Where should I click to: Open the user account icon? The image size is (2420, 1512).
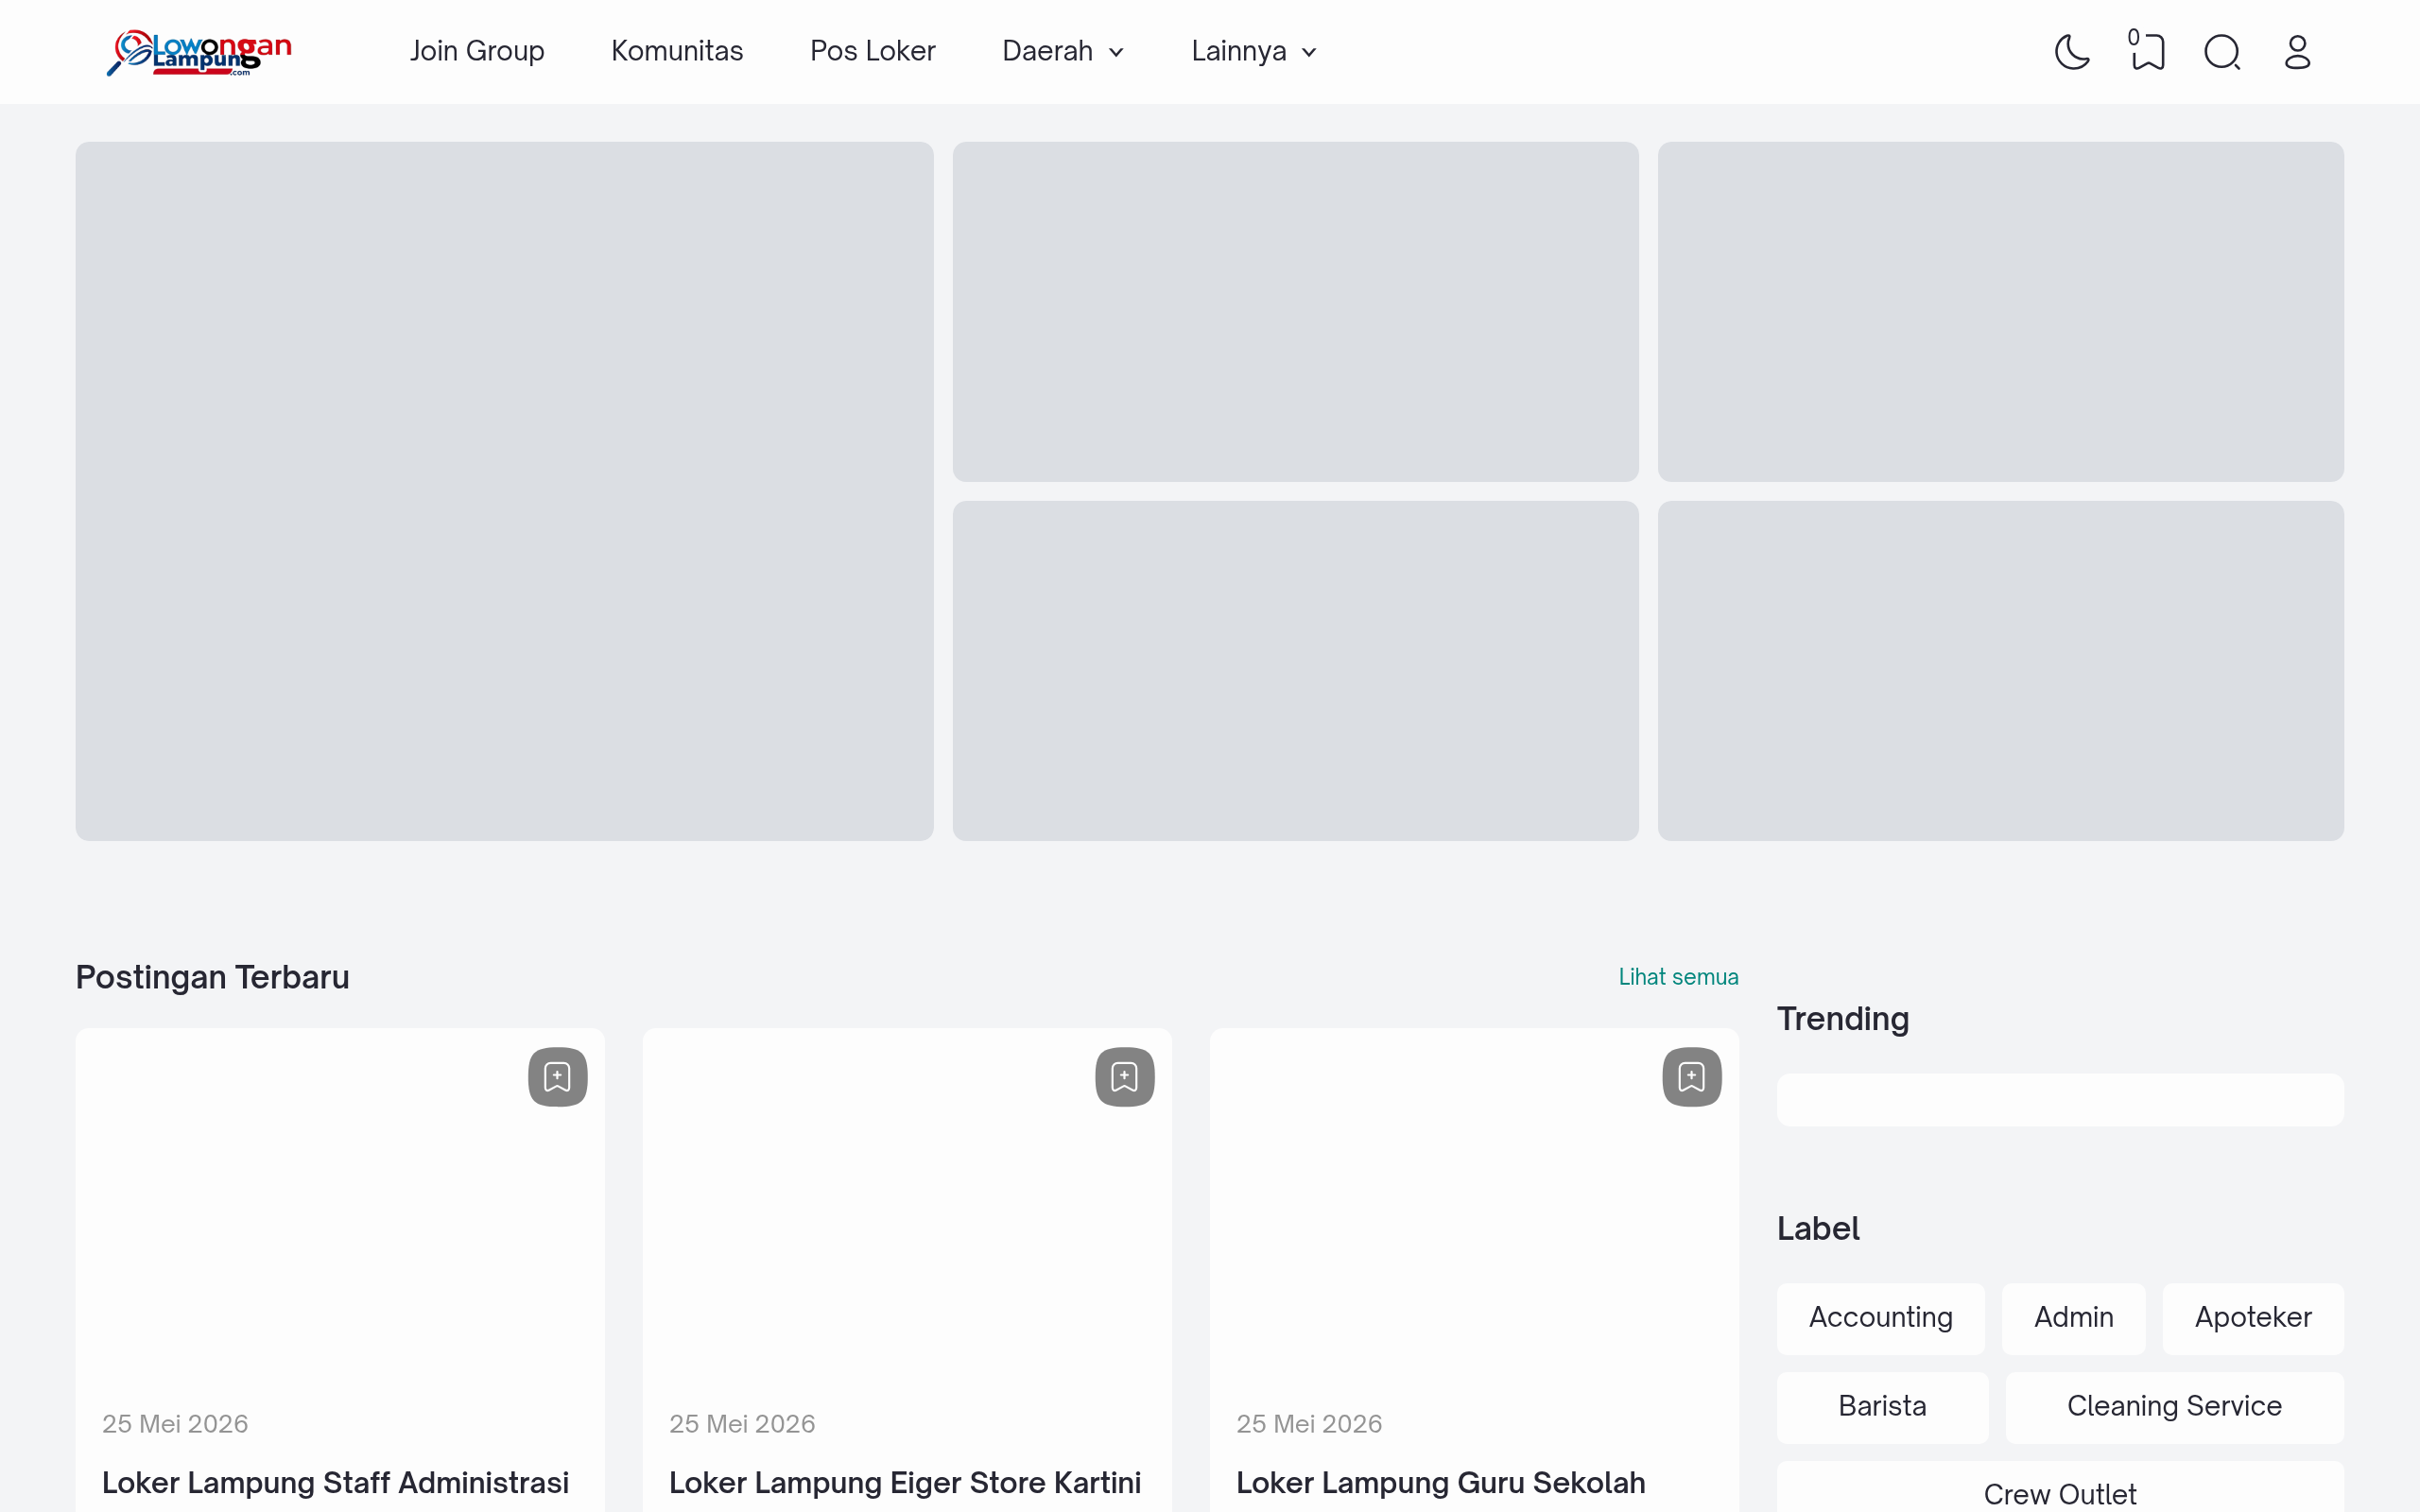coord(2297,52)
